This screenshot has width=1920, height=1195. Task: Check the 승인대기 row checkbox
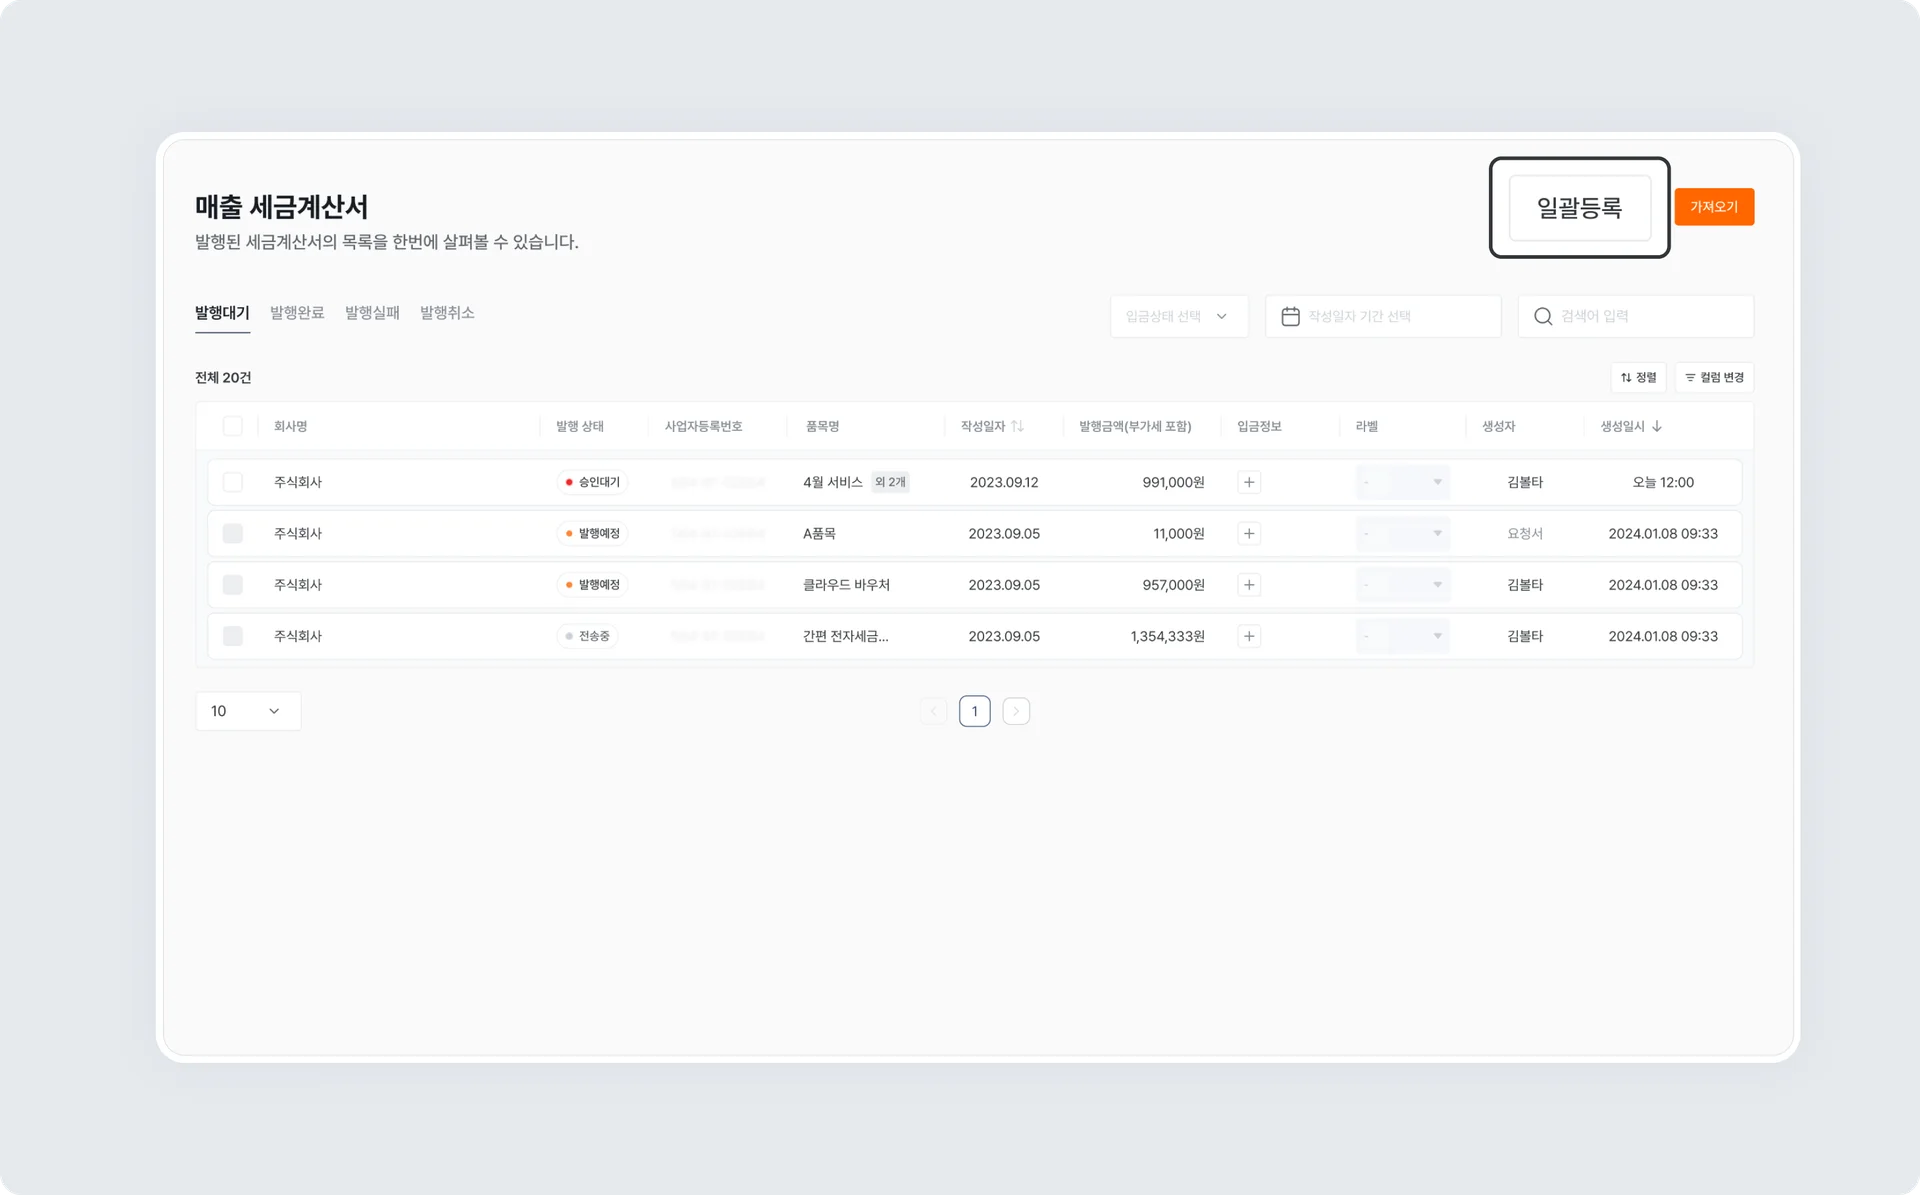[x=233, y=482]
